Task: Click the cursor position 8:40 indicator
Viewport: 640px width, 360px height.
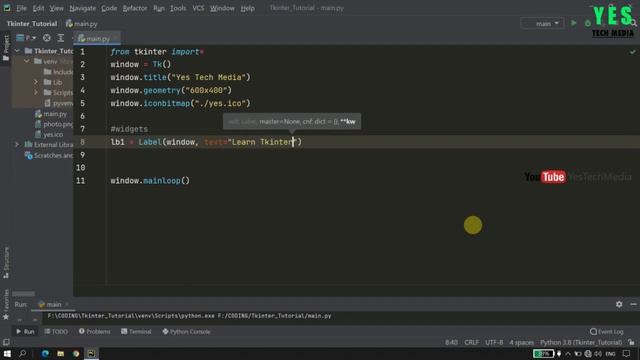Action: point(451,342)
